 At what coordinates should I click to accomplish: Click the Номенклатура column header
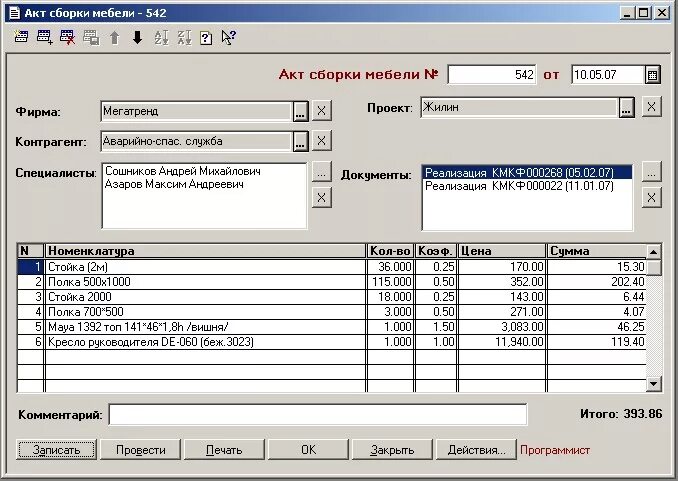(x=205, y=251)
